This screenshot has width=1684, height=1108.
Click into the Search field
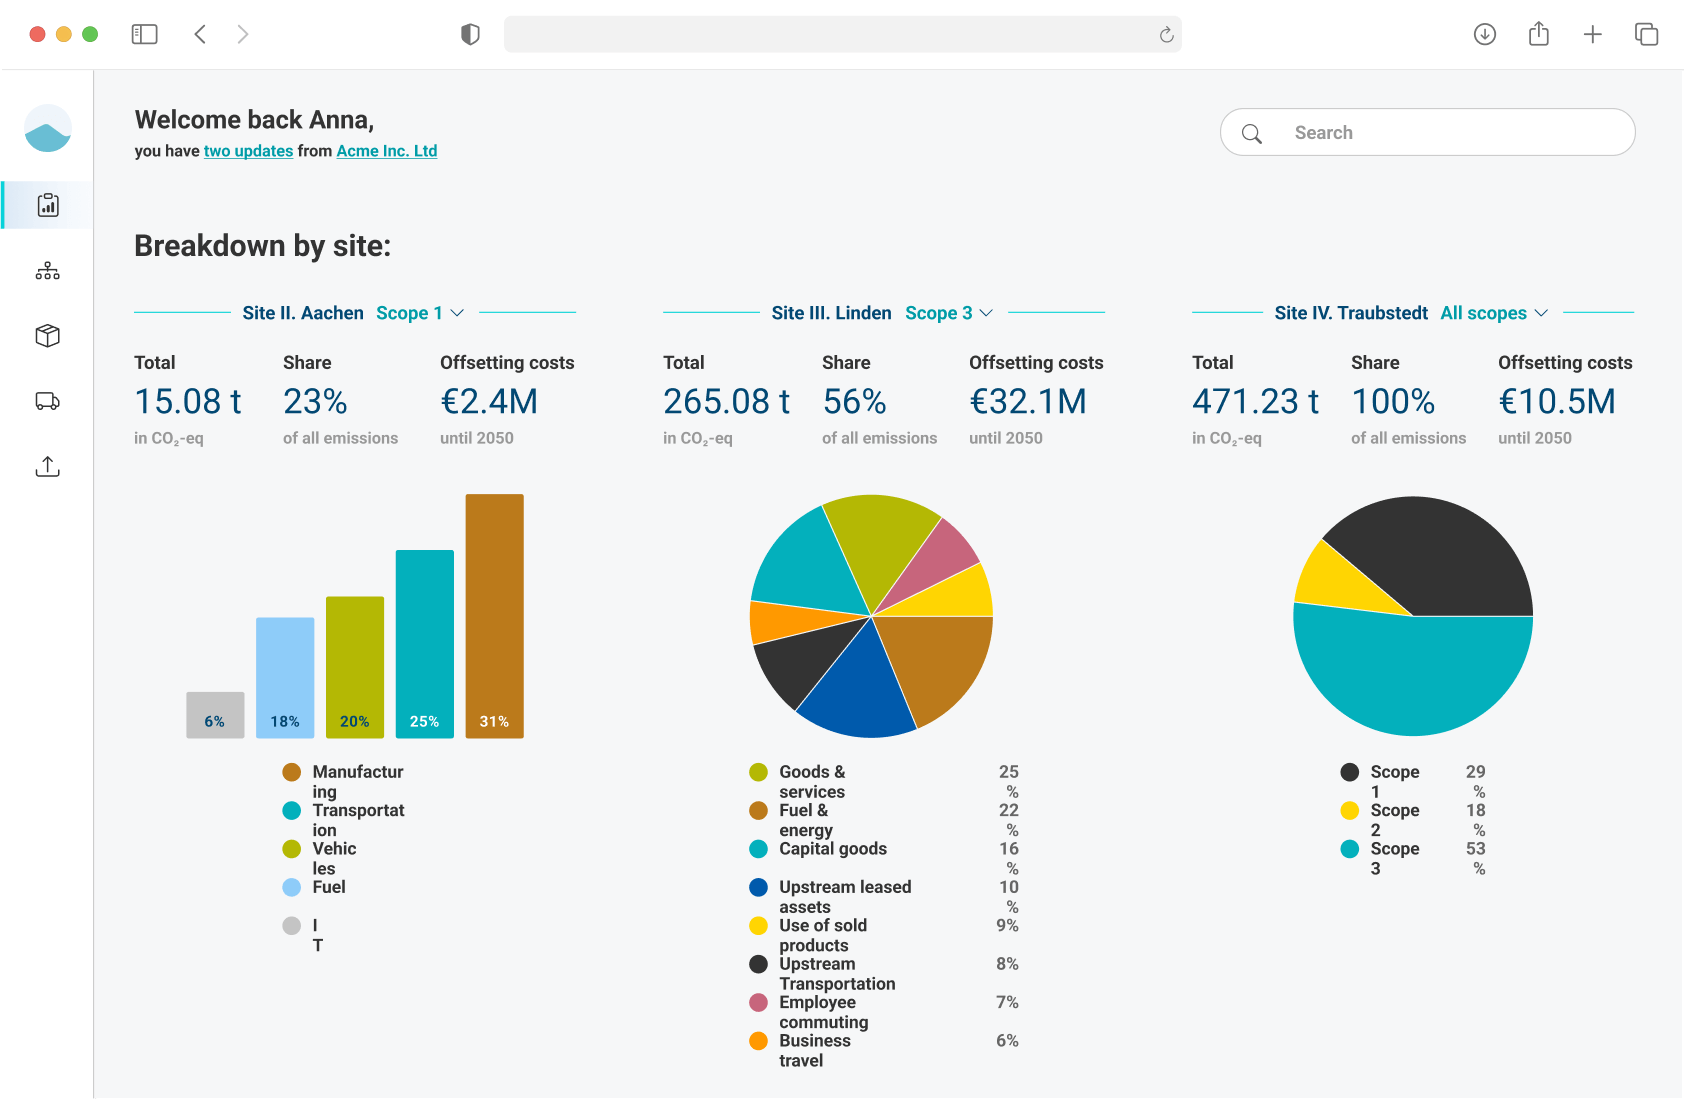[x=1428, y=132]
